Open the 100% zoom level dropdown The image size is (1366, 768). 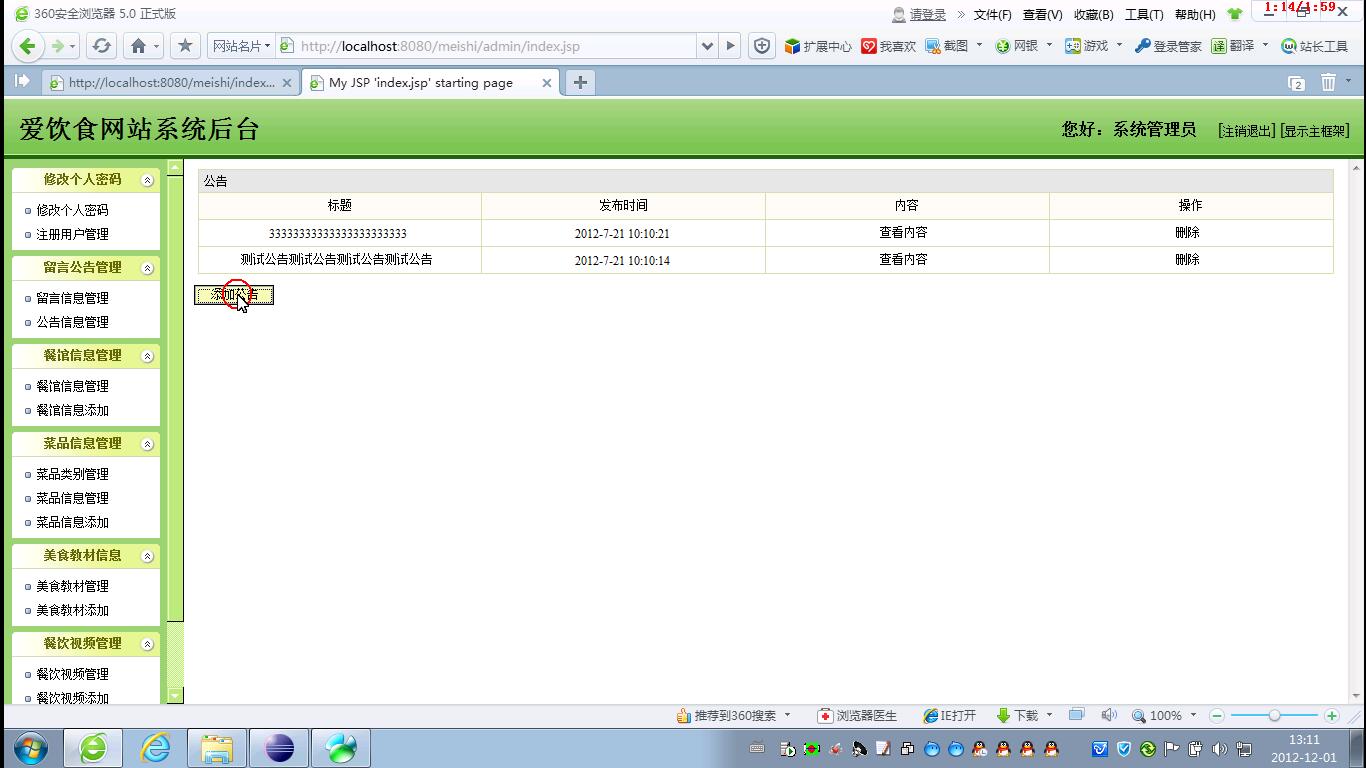[1193, 715]
